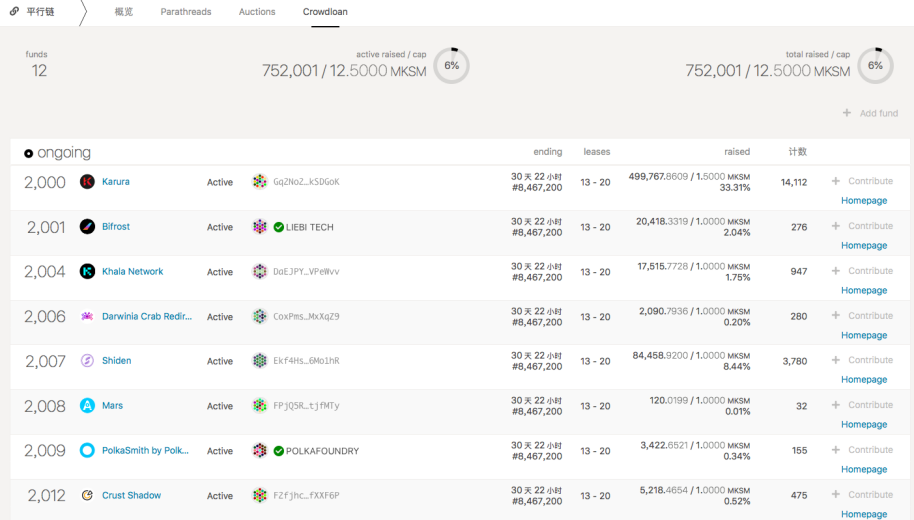Image resolution: width=914 pixels, height=520 pixels.
Task: Click the ongoing section bullet icon
Action: click(29, 153)
